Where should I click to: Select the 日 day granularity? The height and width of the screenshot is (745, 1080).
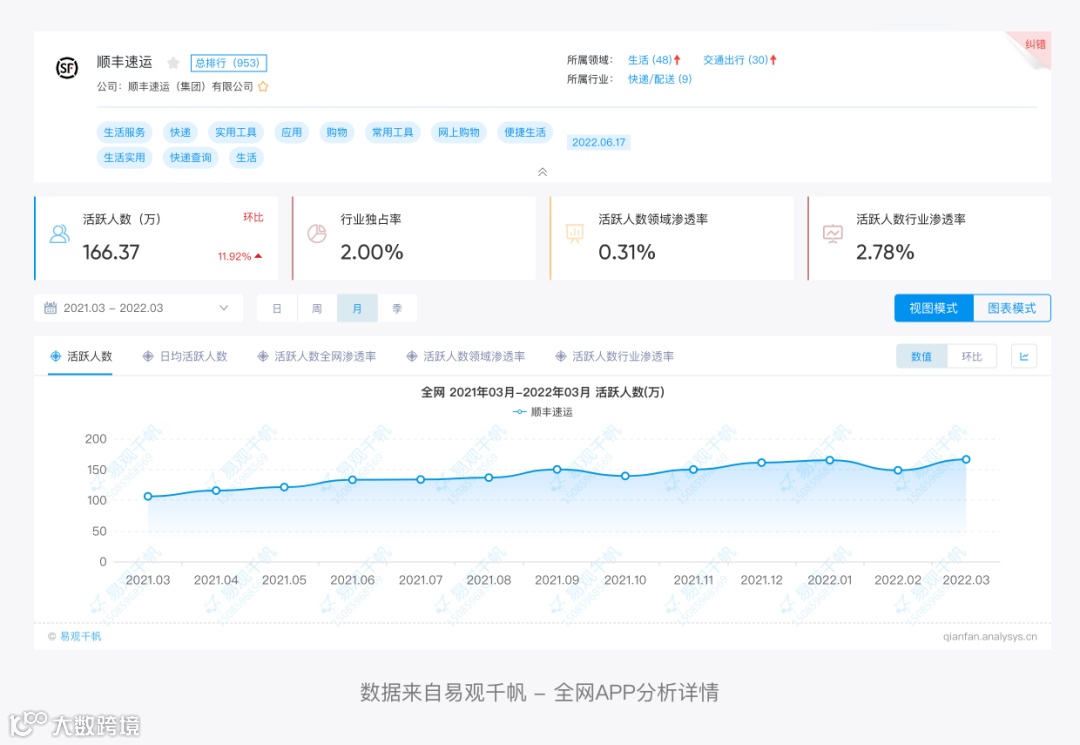tap(277, 308)
